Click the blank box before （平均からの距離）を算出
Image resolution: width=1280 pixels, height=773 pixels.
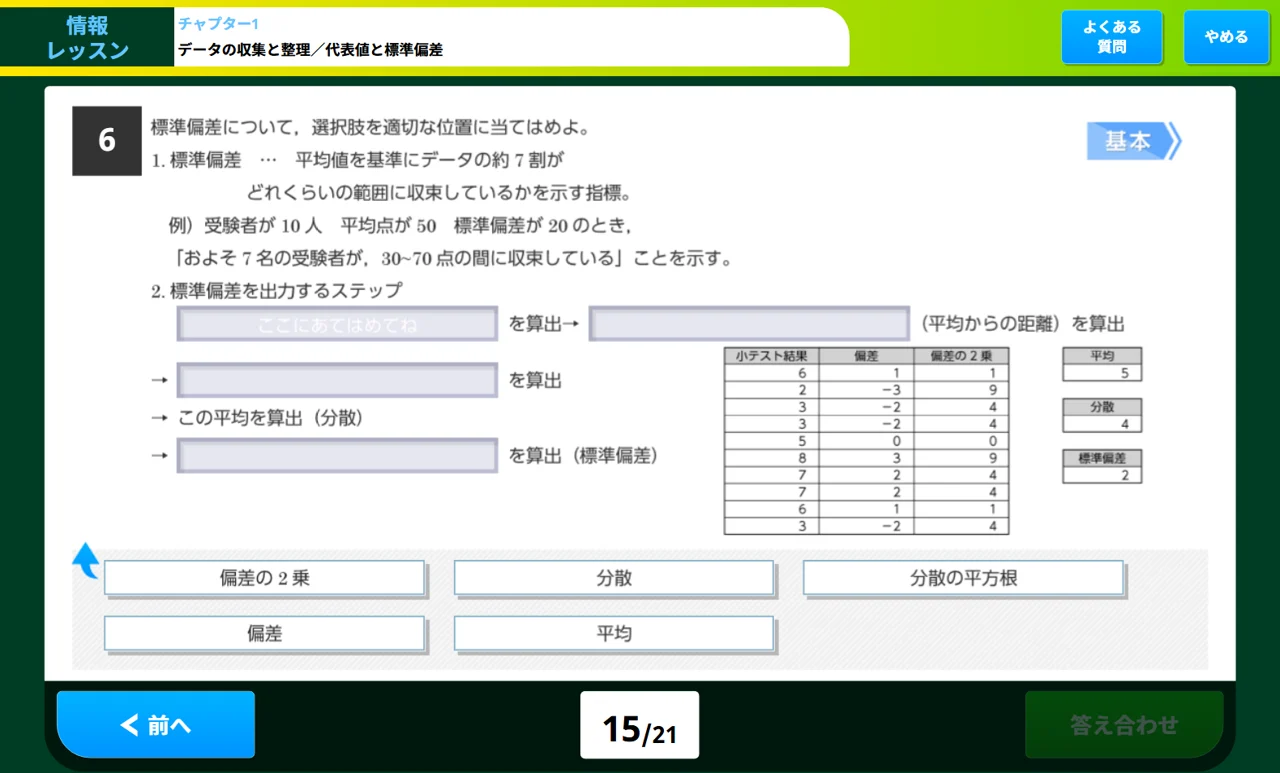point(749,324)
